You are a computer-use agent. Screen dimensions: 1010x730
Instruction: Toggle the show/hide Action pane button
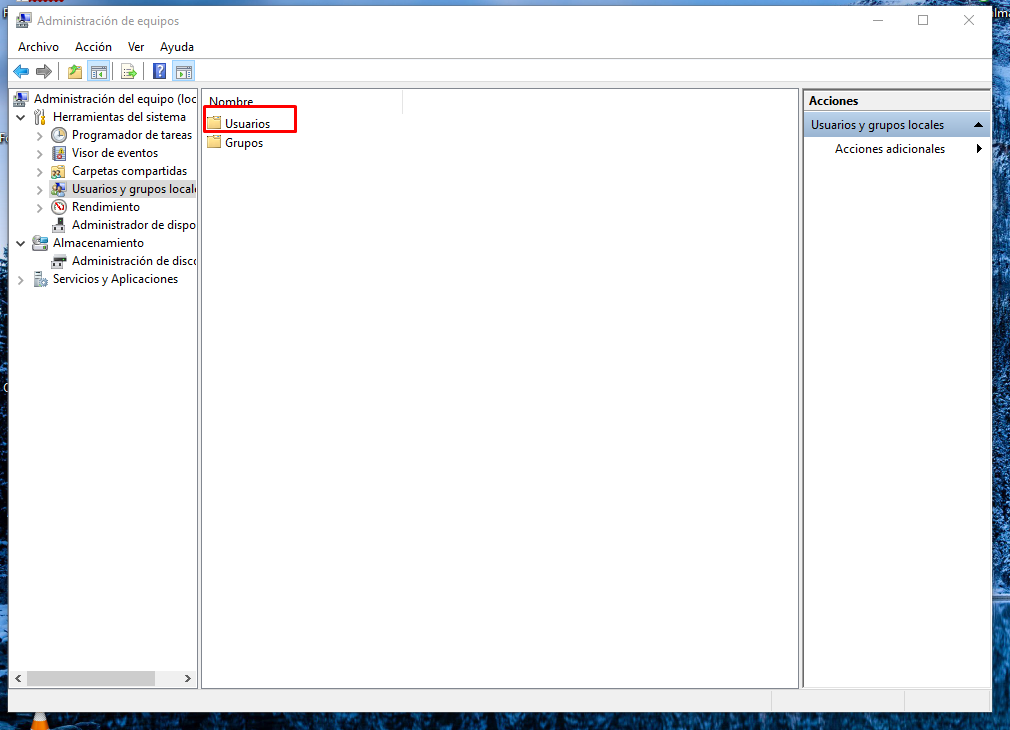tap(183, 71)
